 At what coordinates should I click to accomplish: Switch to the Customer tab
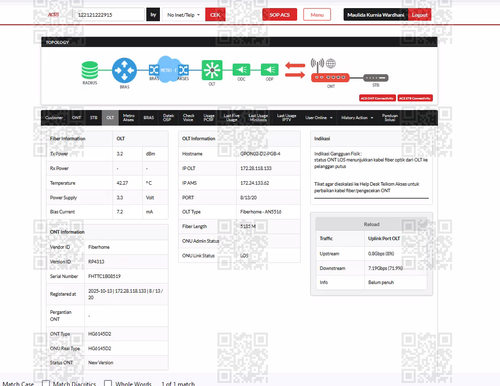[x=54, y=118]
